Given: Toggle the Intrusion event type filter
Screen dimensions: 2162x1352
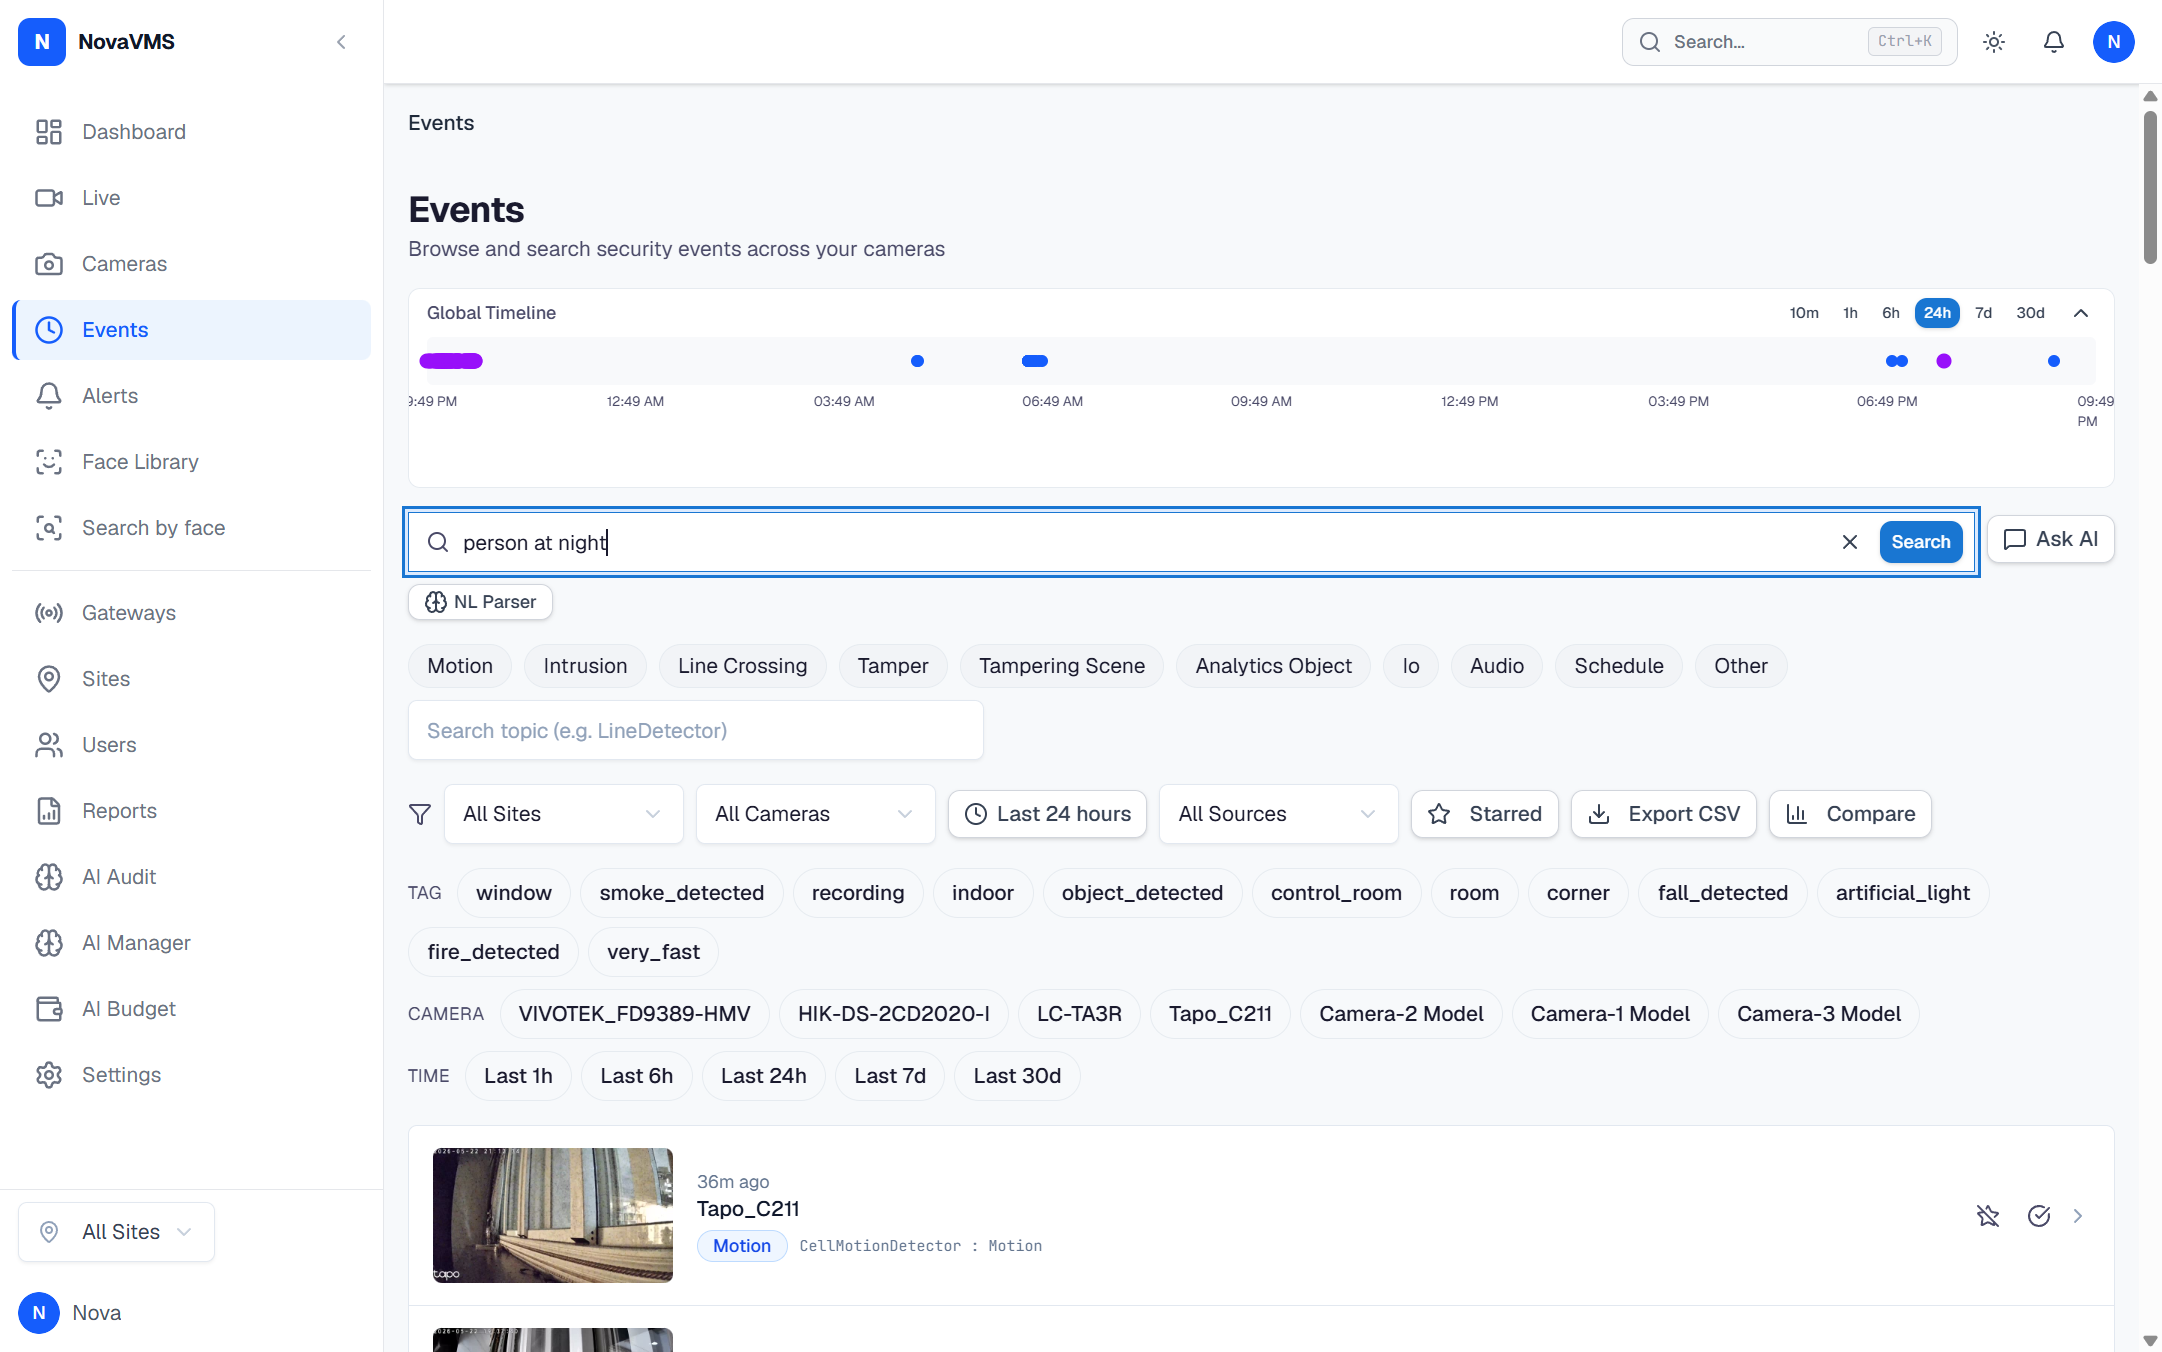Looking at the screenshot, I should (x=585, y=666).
